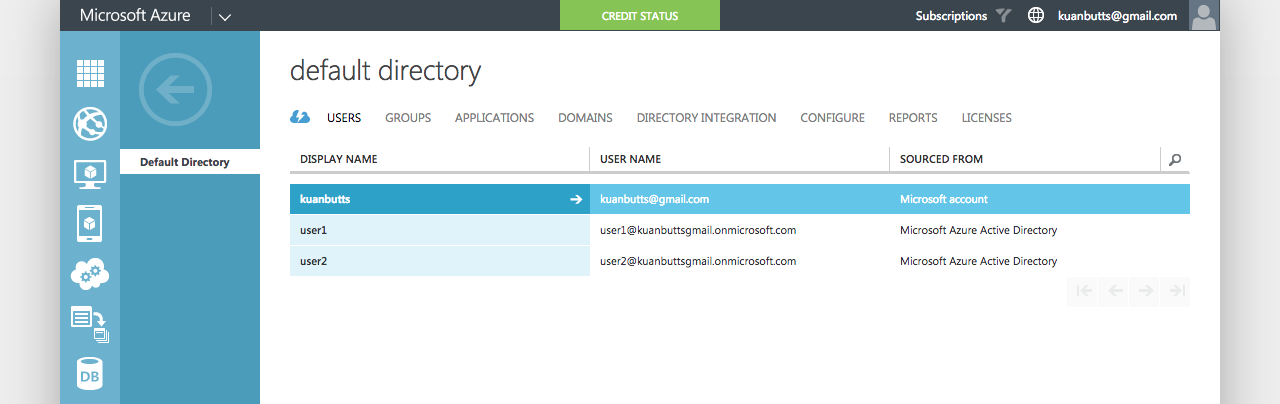The height and width of the screenshot is (404, 1280).
Task: Switch to the DOMAINS tab
Action: 585,118
